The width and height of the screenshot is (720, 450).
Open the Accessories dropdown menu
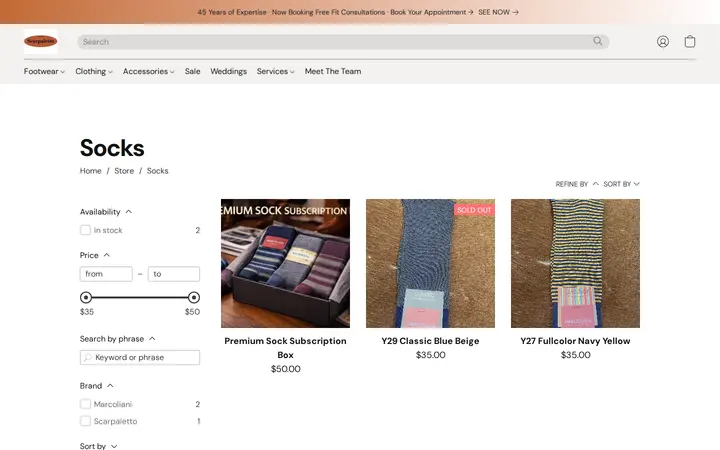[x=148, y=72]
